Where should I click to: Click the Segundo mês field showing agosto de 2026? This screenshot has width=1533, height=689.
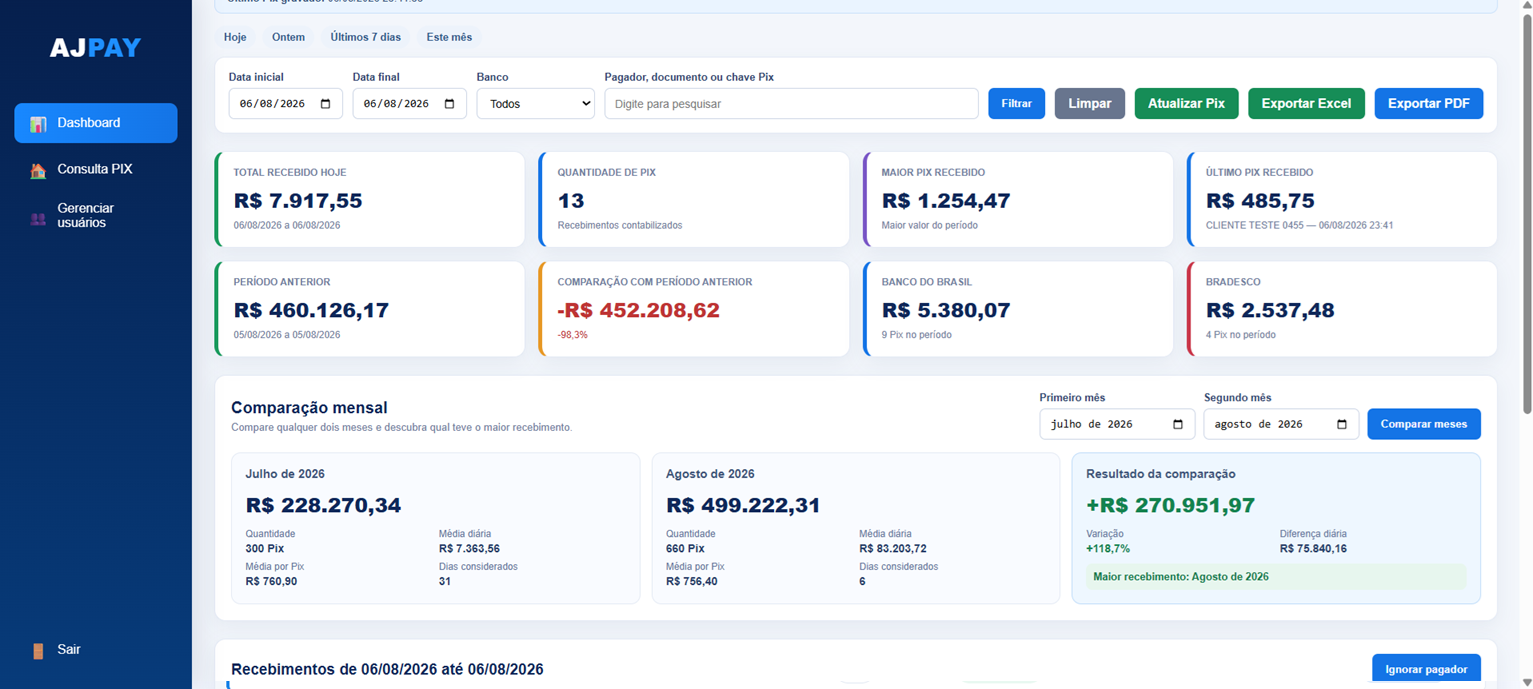(1281, 424)
